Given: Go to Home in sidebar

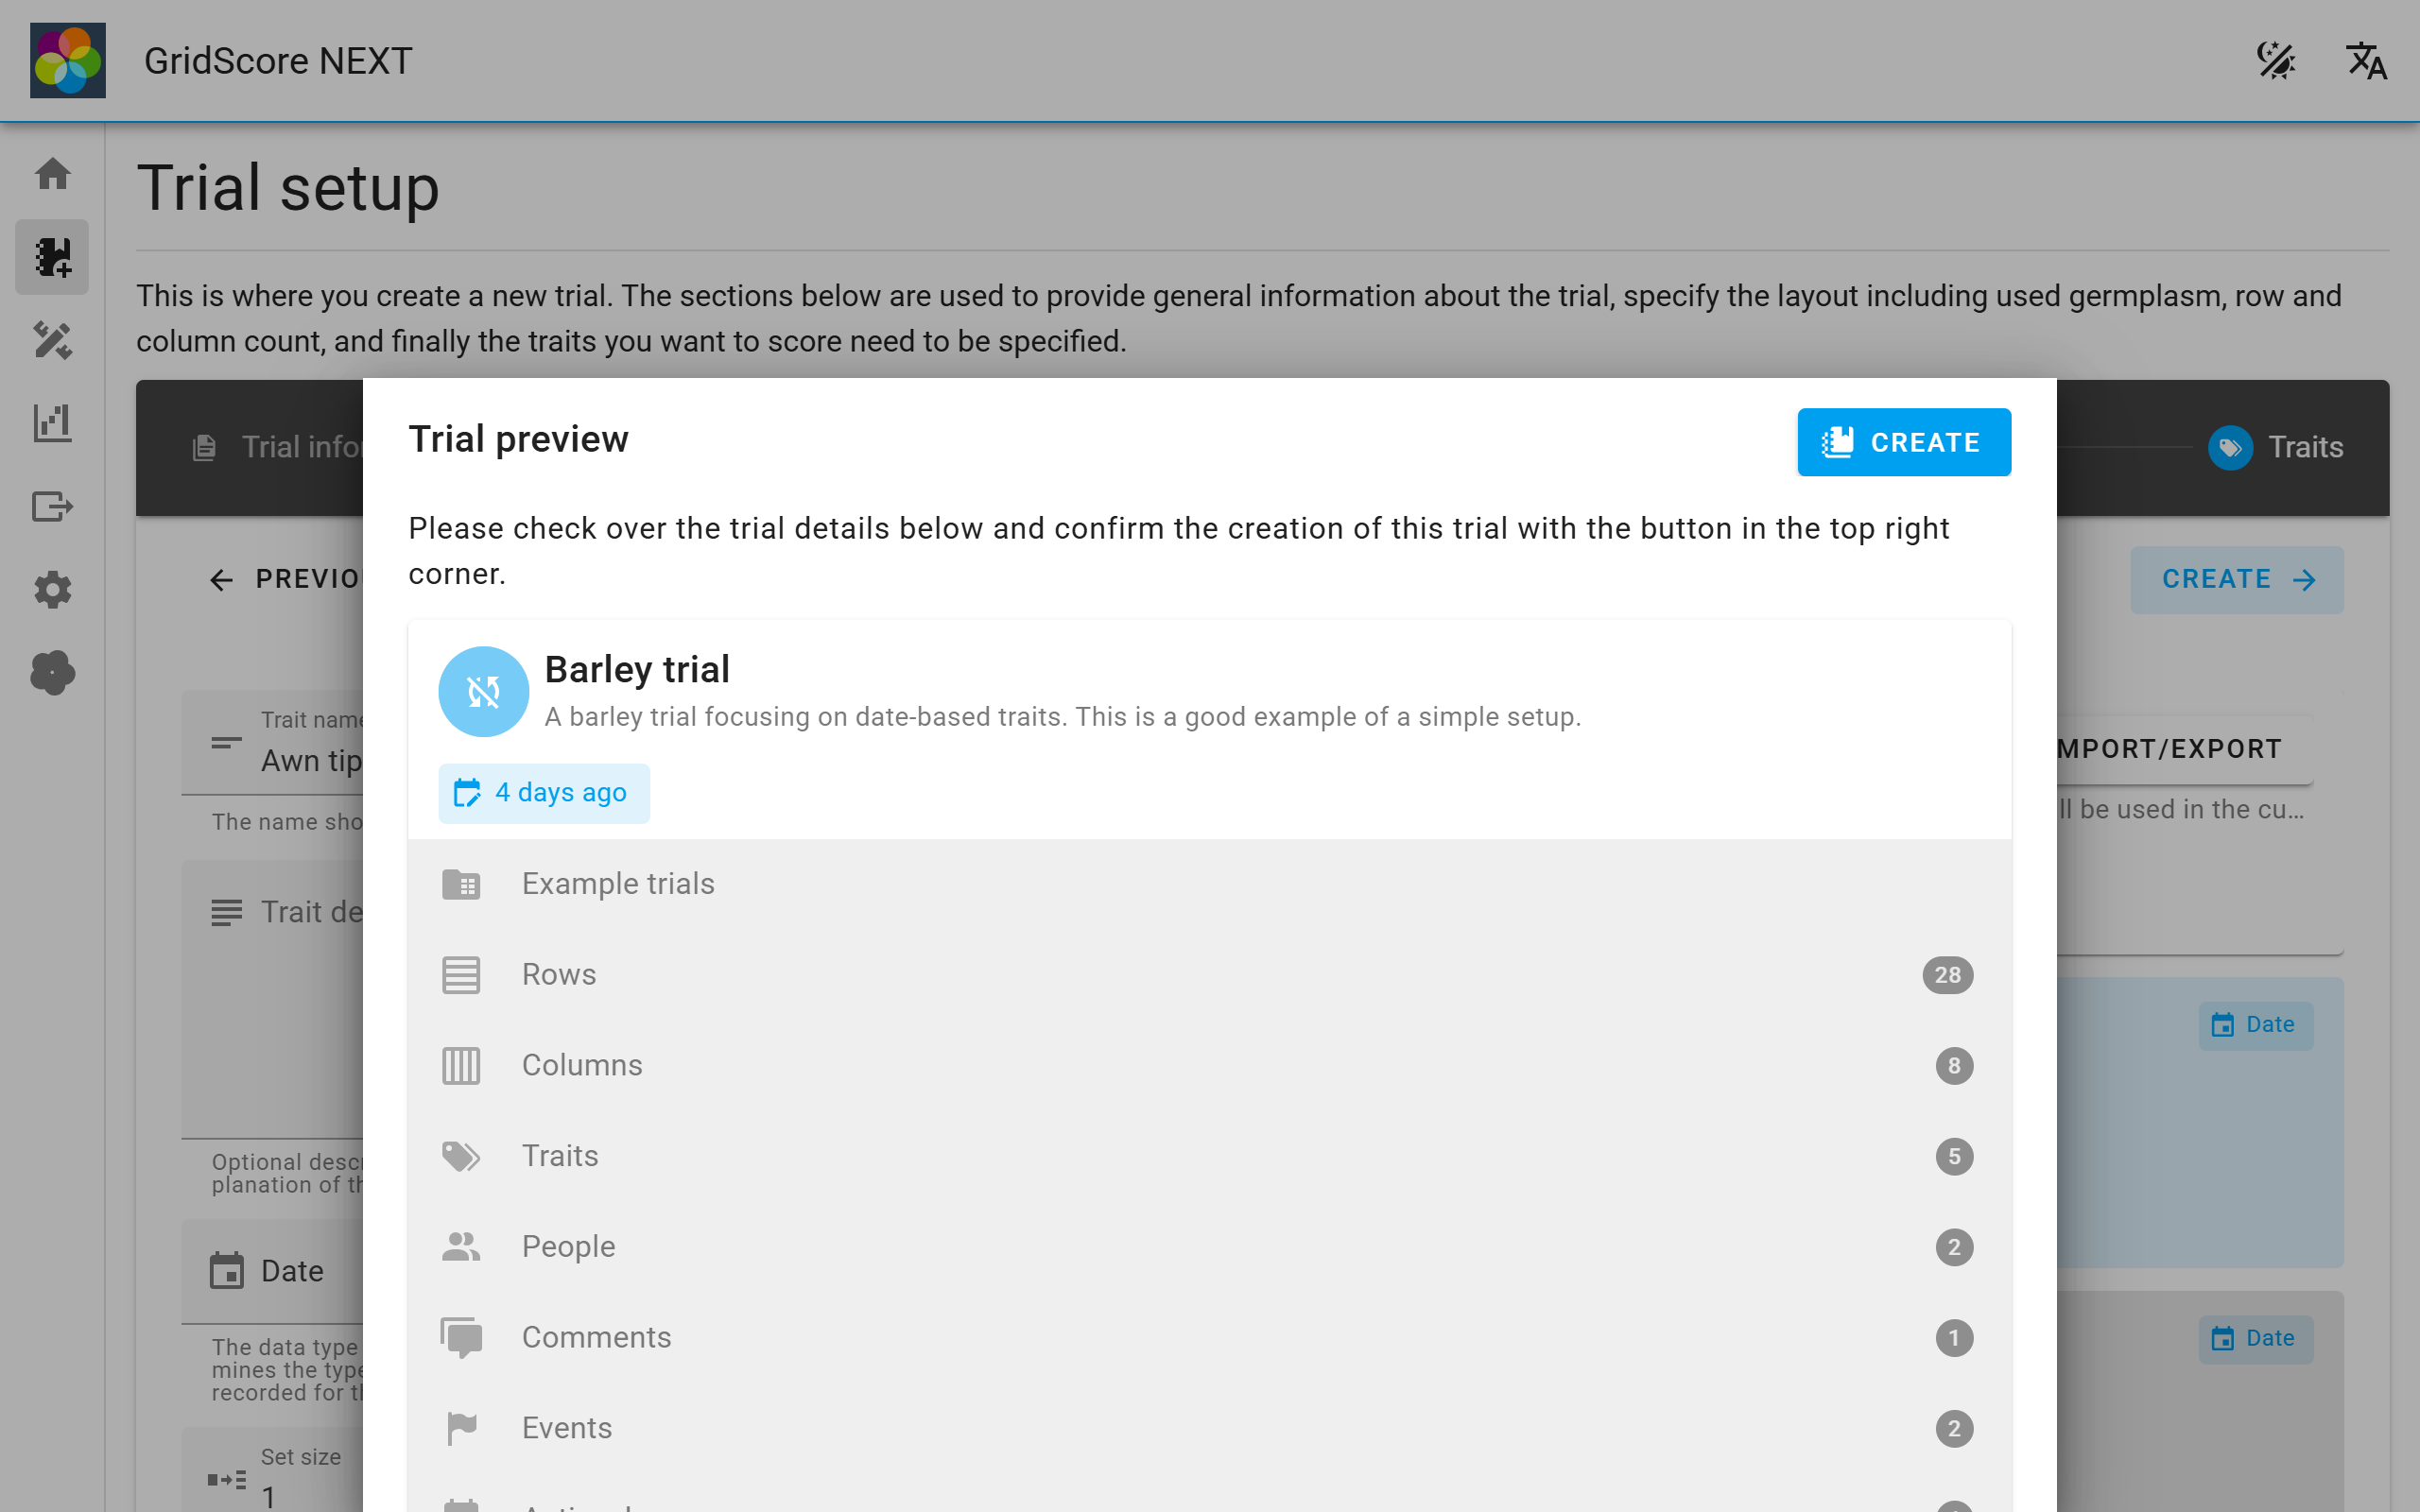Looking at the screenshot, I should pos(52,174).
